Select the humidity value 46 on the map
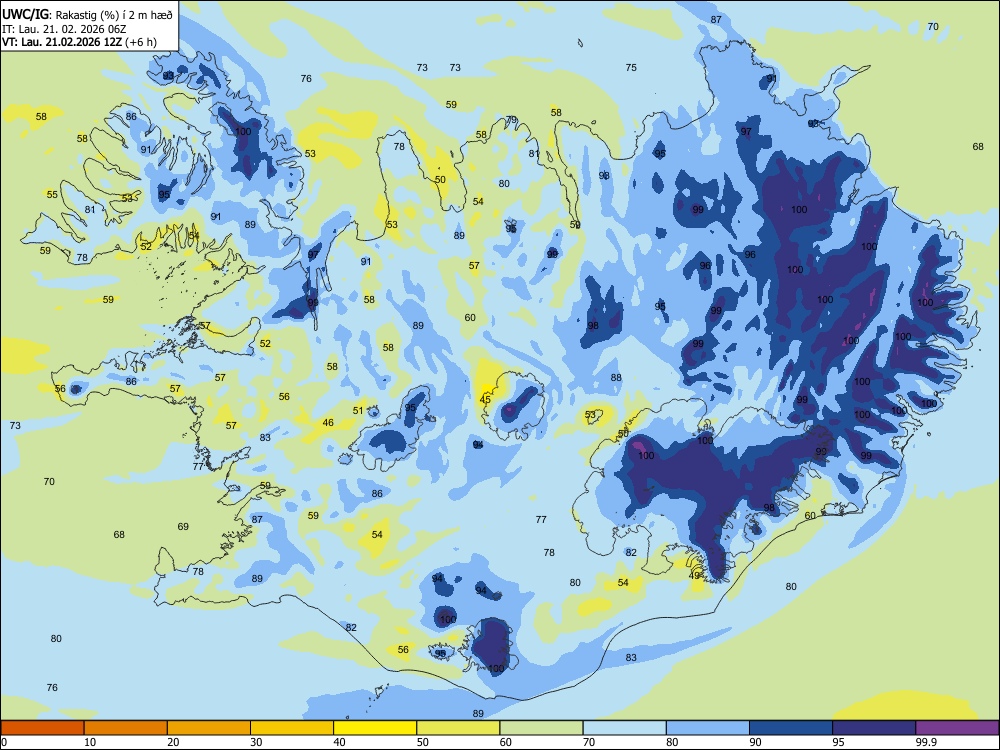 point(328,422)
